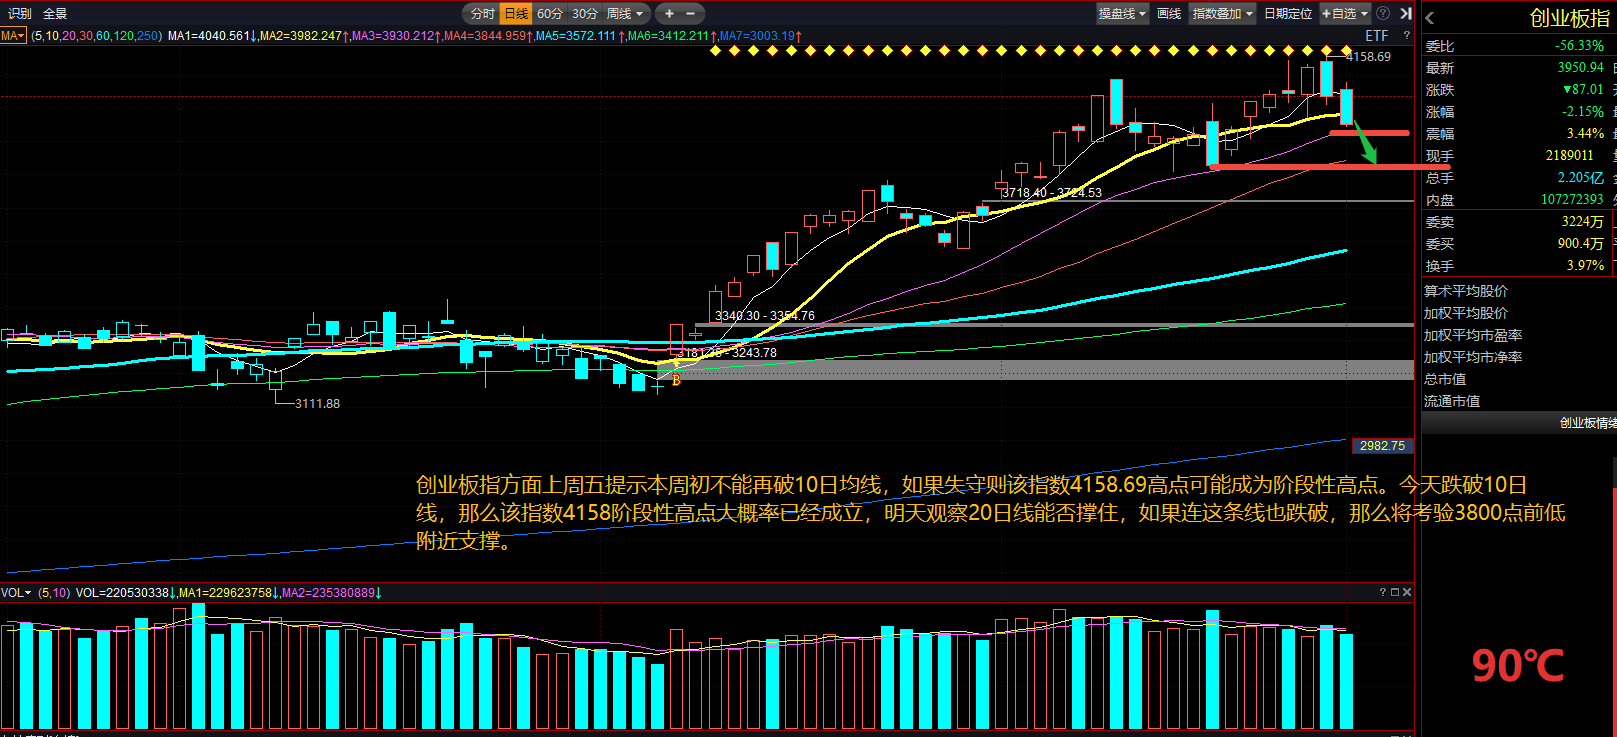Select the 2982.75 price axis tag

tap(1382, 446)
